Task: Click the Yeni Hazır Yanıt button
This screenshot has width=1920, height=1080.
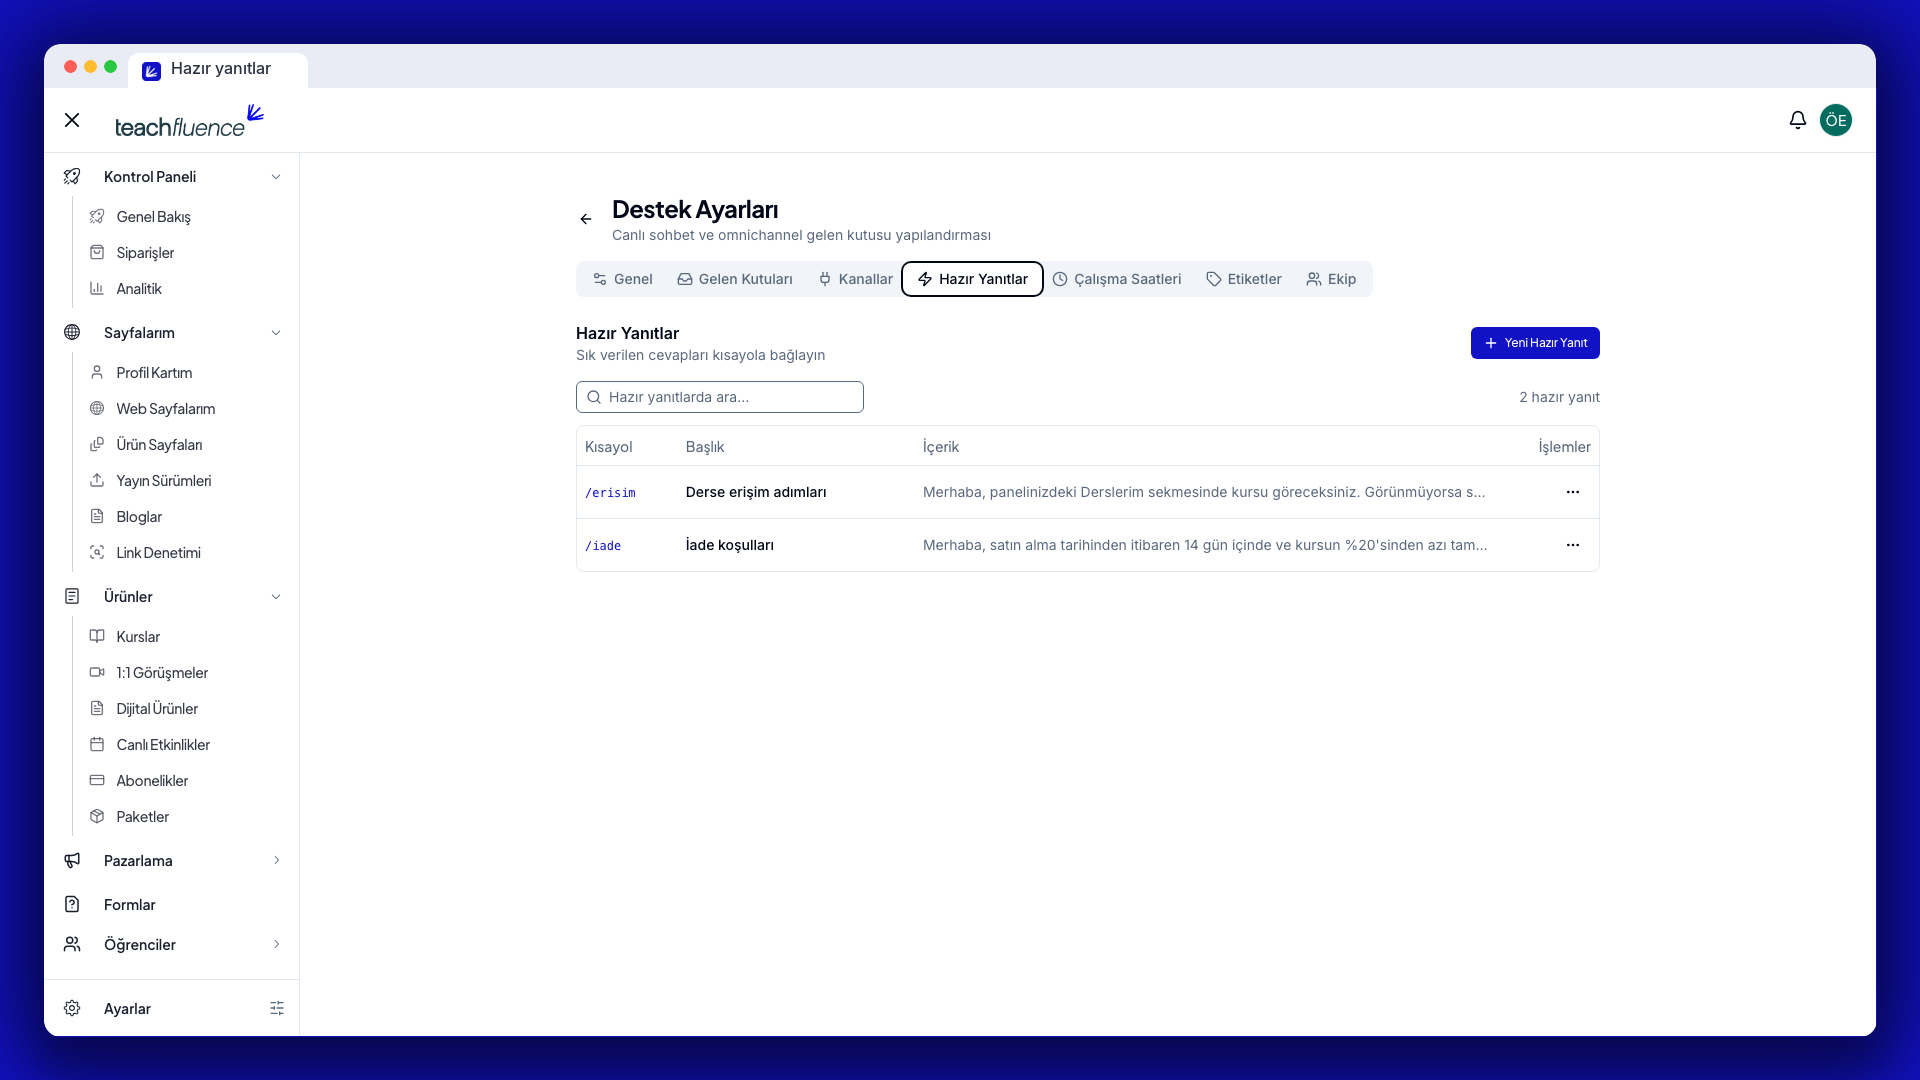Action: point(1535,343)
